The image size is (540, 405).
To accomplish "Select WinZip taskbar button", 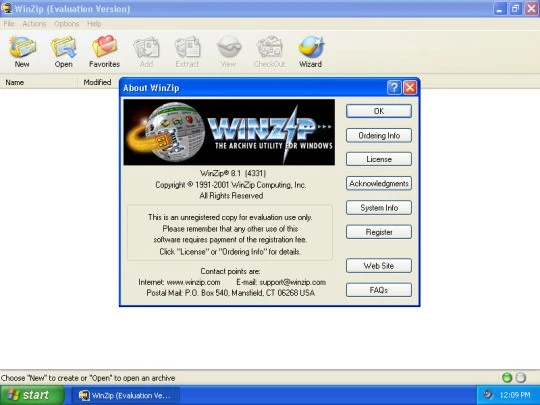I will coord(126,395).
